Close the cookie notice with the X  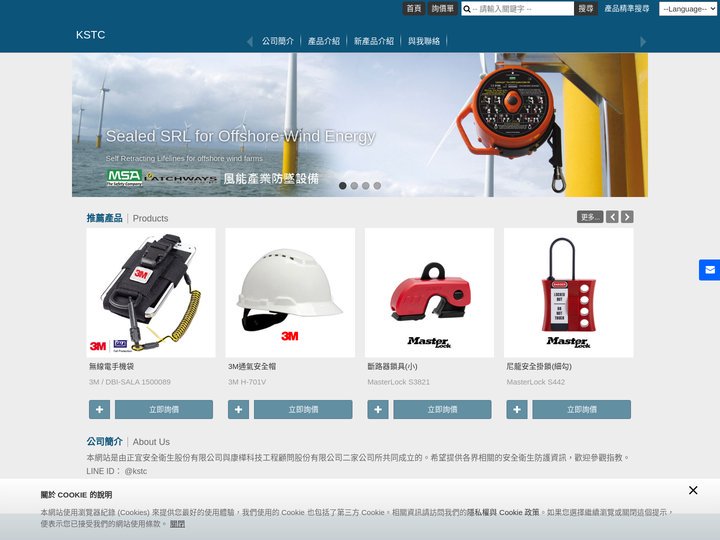(693, 490)
